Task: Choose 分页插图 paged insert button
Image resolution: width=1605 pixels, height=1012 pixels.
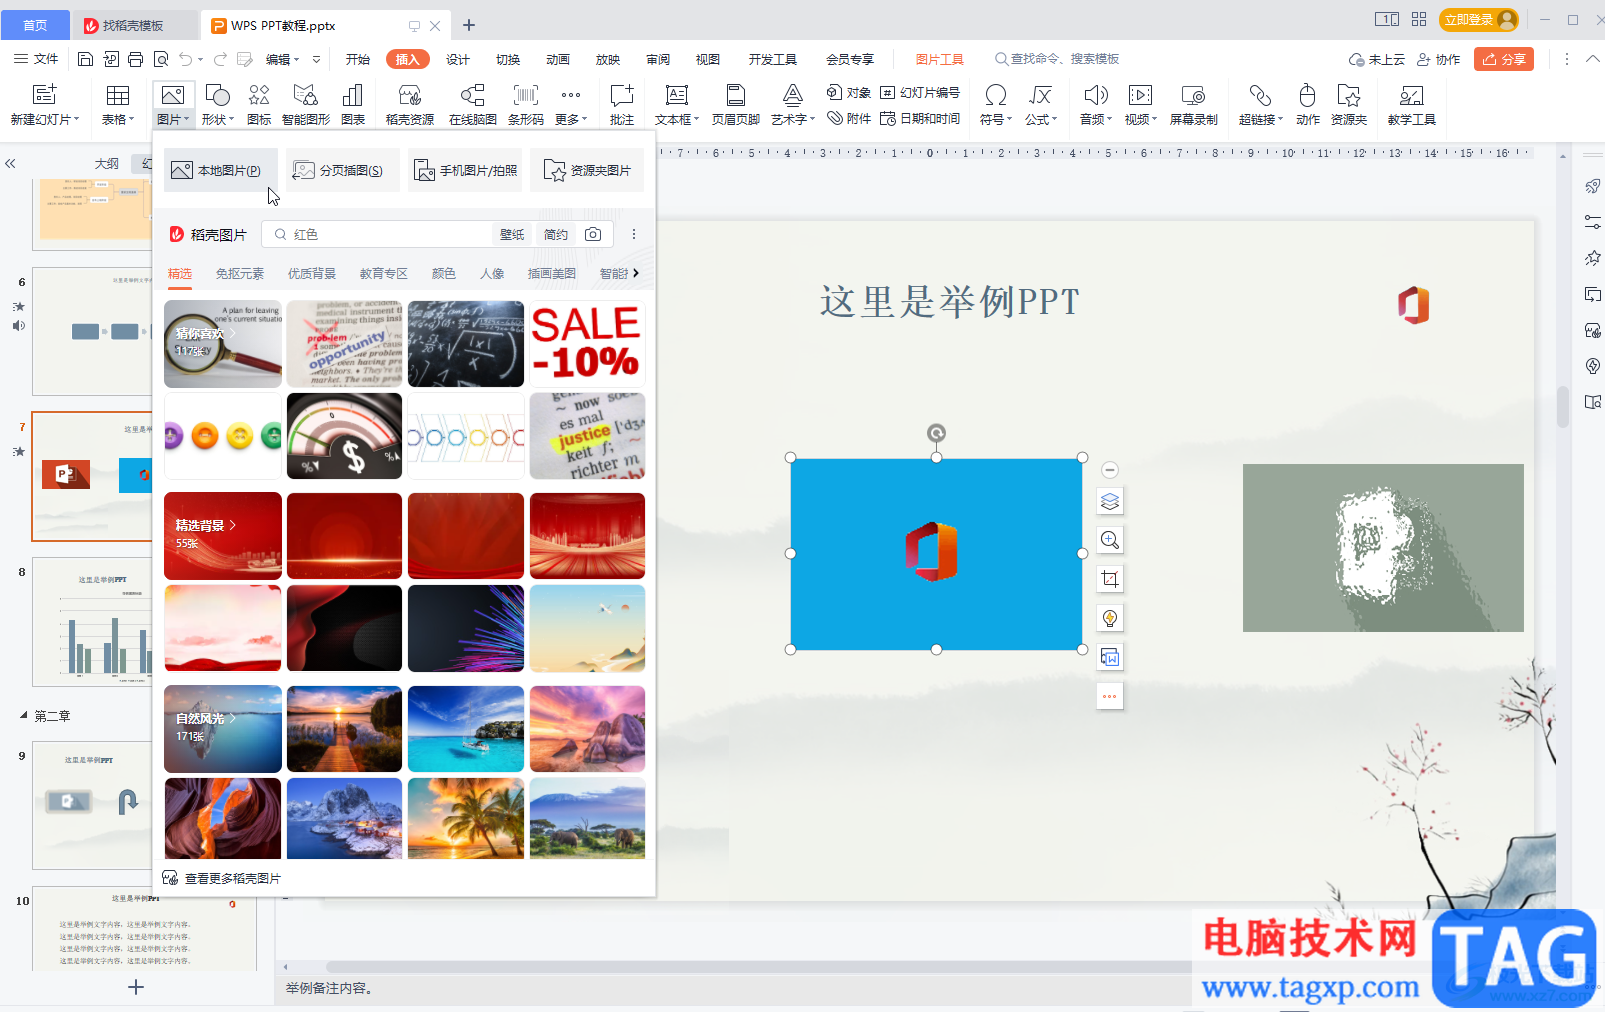Action: [x=343, y=171]
